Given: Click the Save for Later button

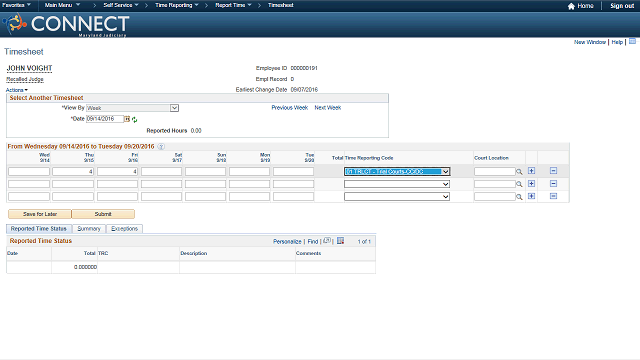Looking at the screenshot, I should tap(40, 214).
